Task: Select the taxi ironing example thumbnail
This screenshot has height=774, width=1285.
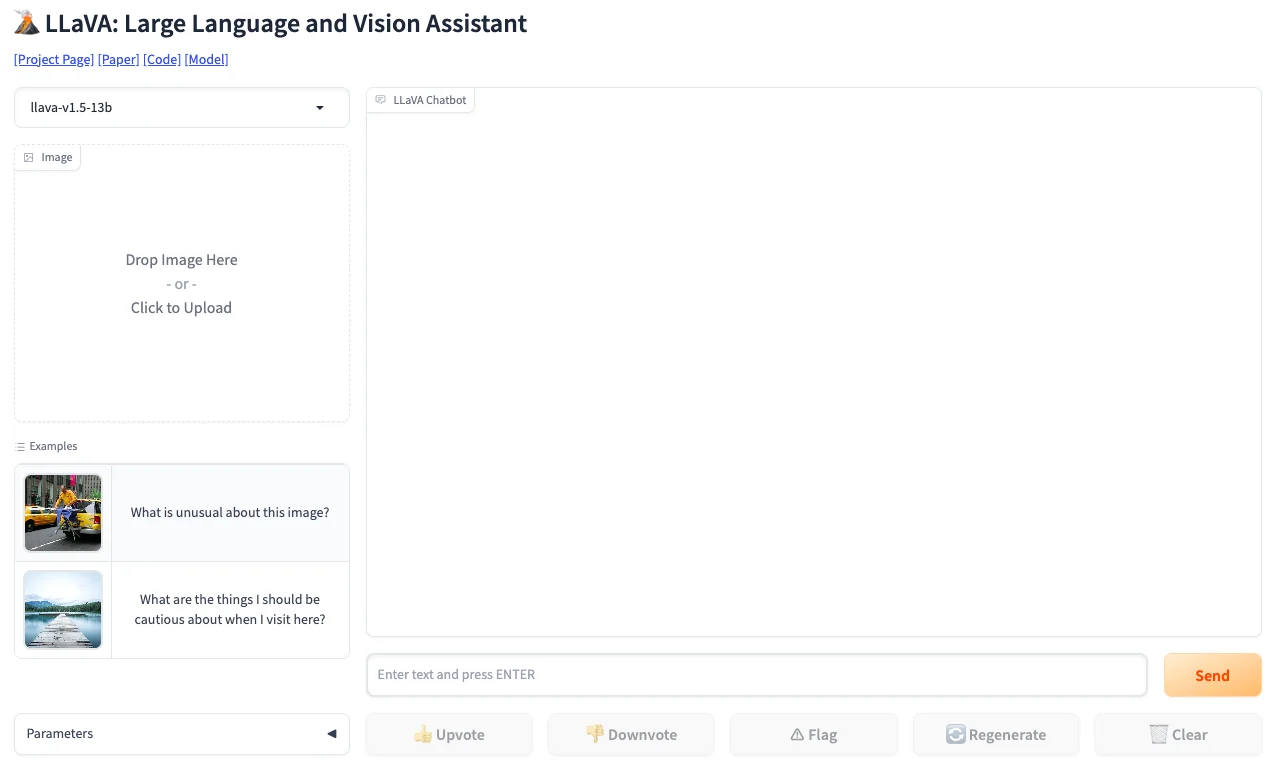Action: (63, 513)
